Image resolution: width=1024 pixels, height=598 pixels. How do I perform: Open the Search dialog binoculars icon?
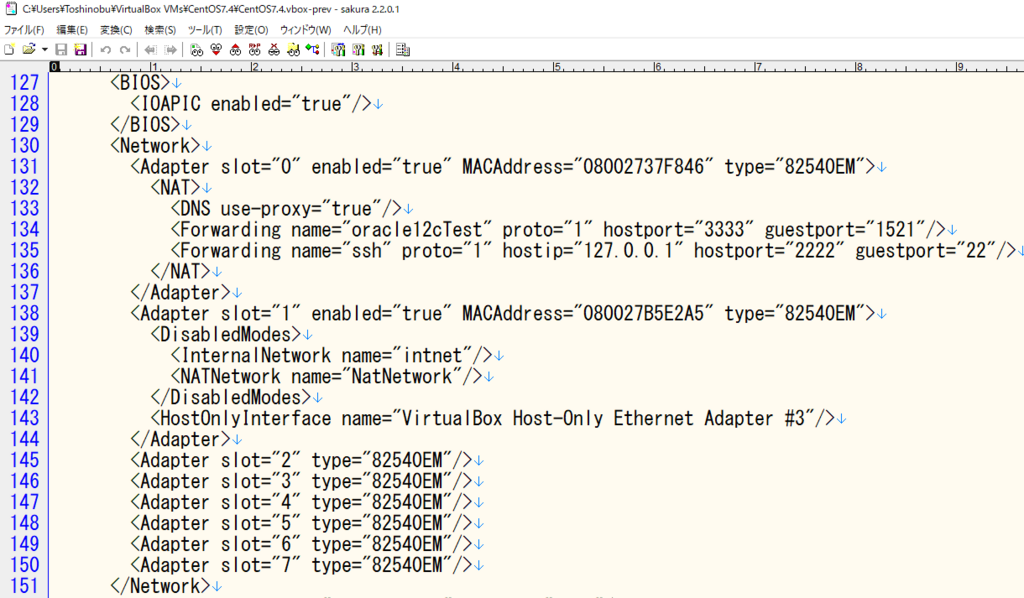[197, 50]
